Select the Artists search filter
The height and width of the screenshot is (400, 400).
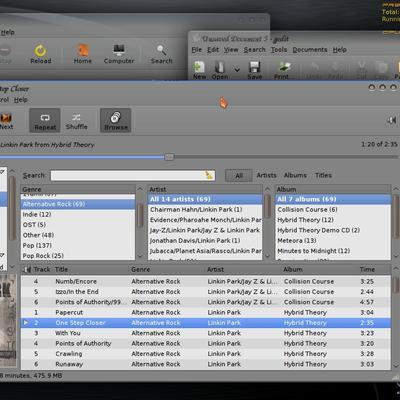click(266, 175)
